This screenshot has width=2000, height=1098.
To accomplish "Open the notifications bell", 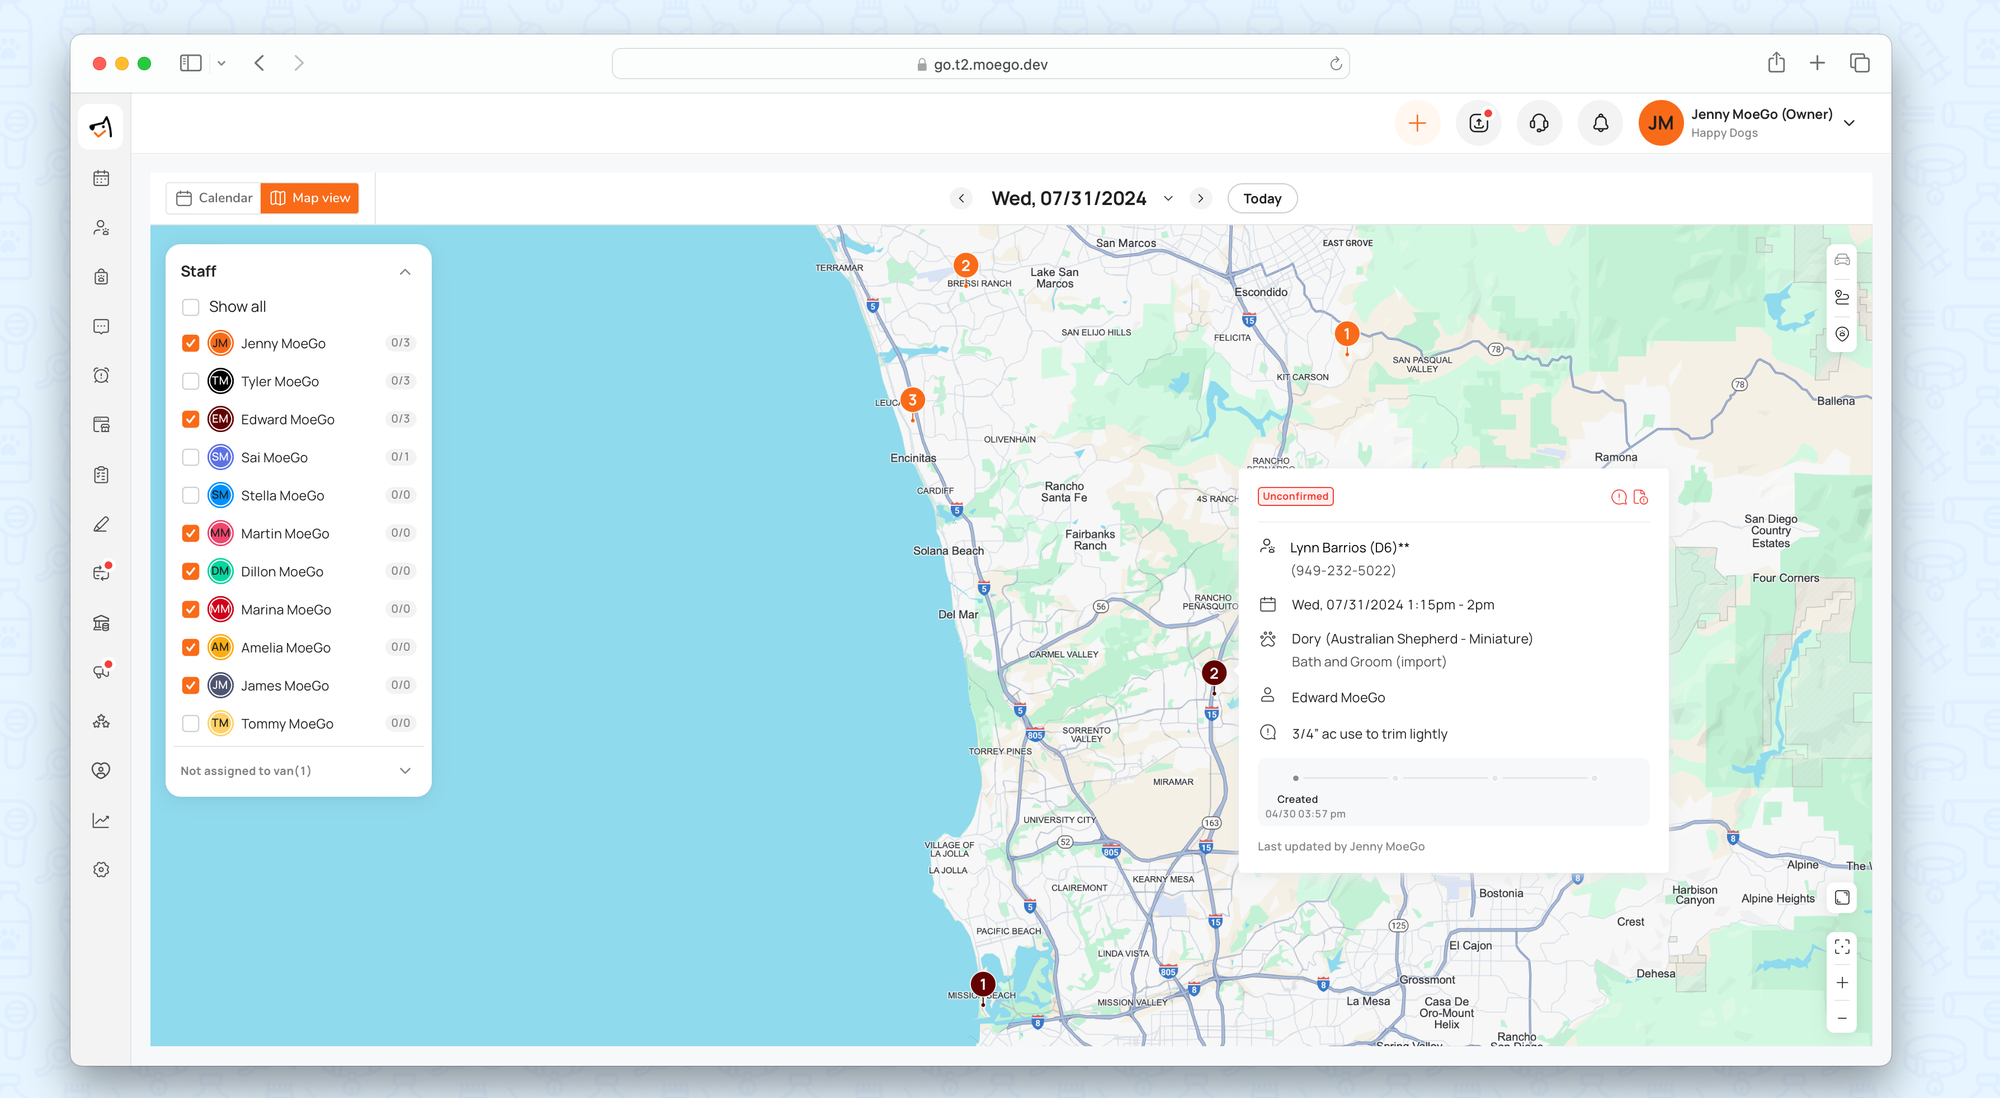I will [x=1600, y=123].
